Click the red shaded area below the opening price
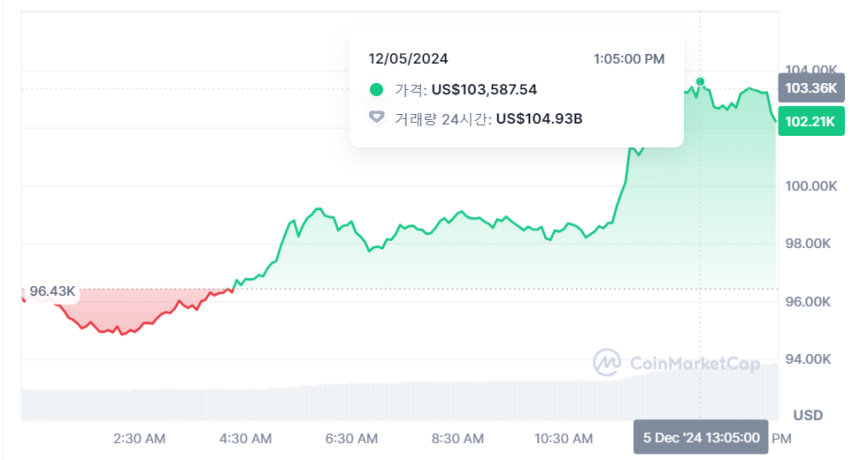The width and height of the screenshot is (860, 460). (x=110, y=310)
